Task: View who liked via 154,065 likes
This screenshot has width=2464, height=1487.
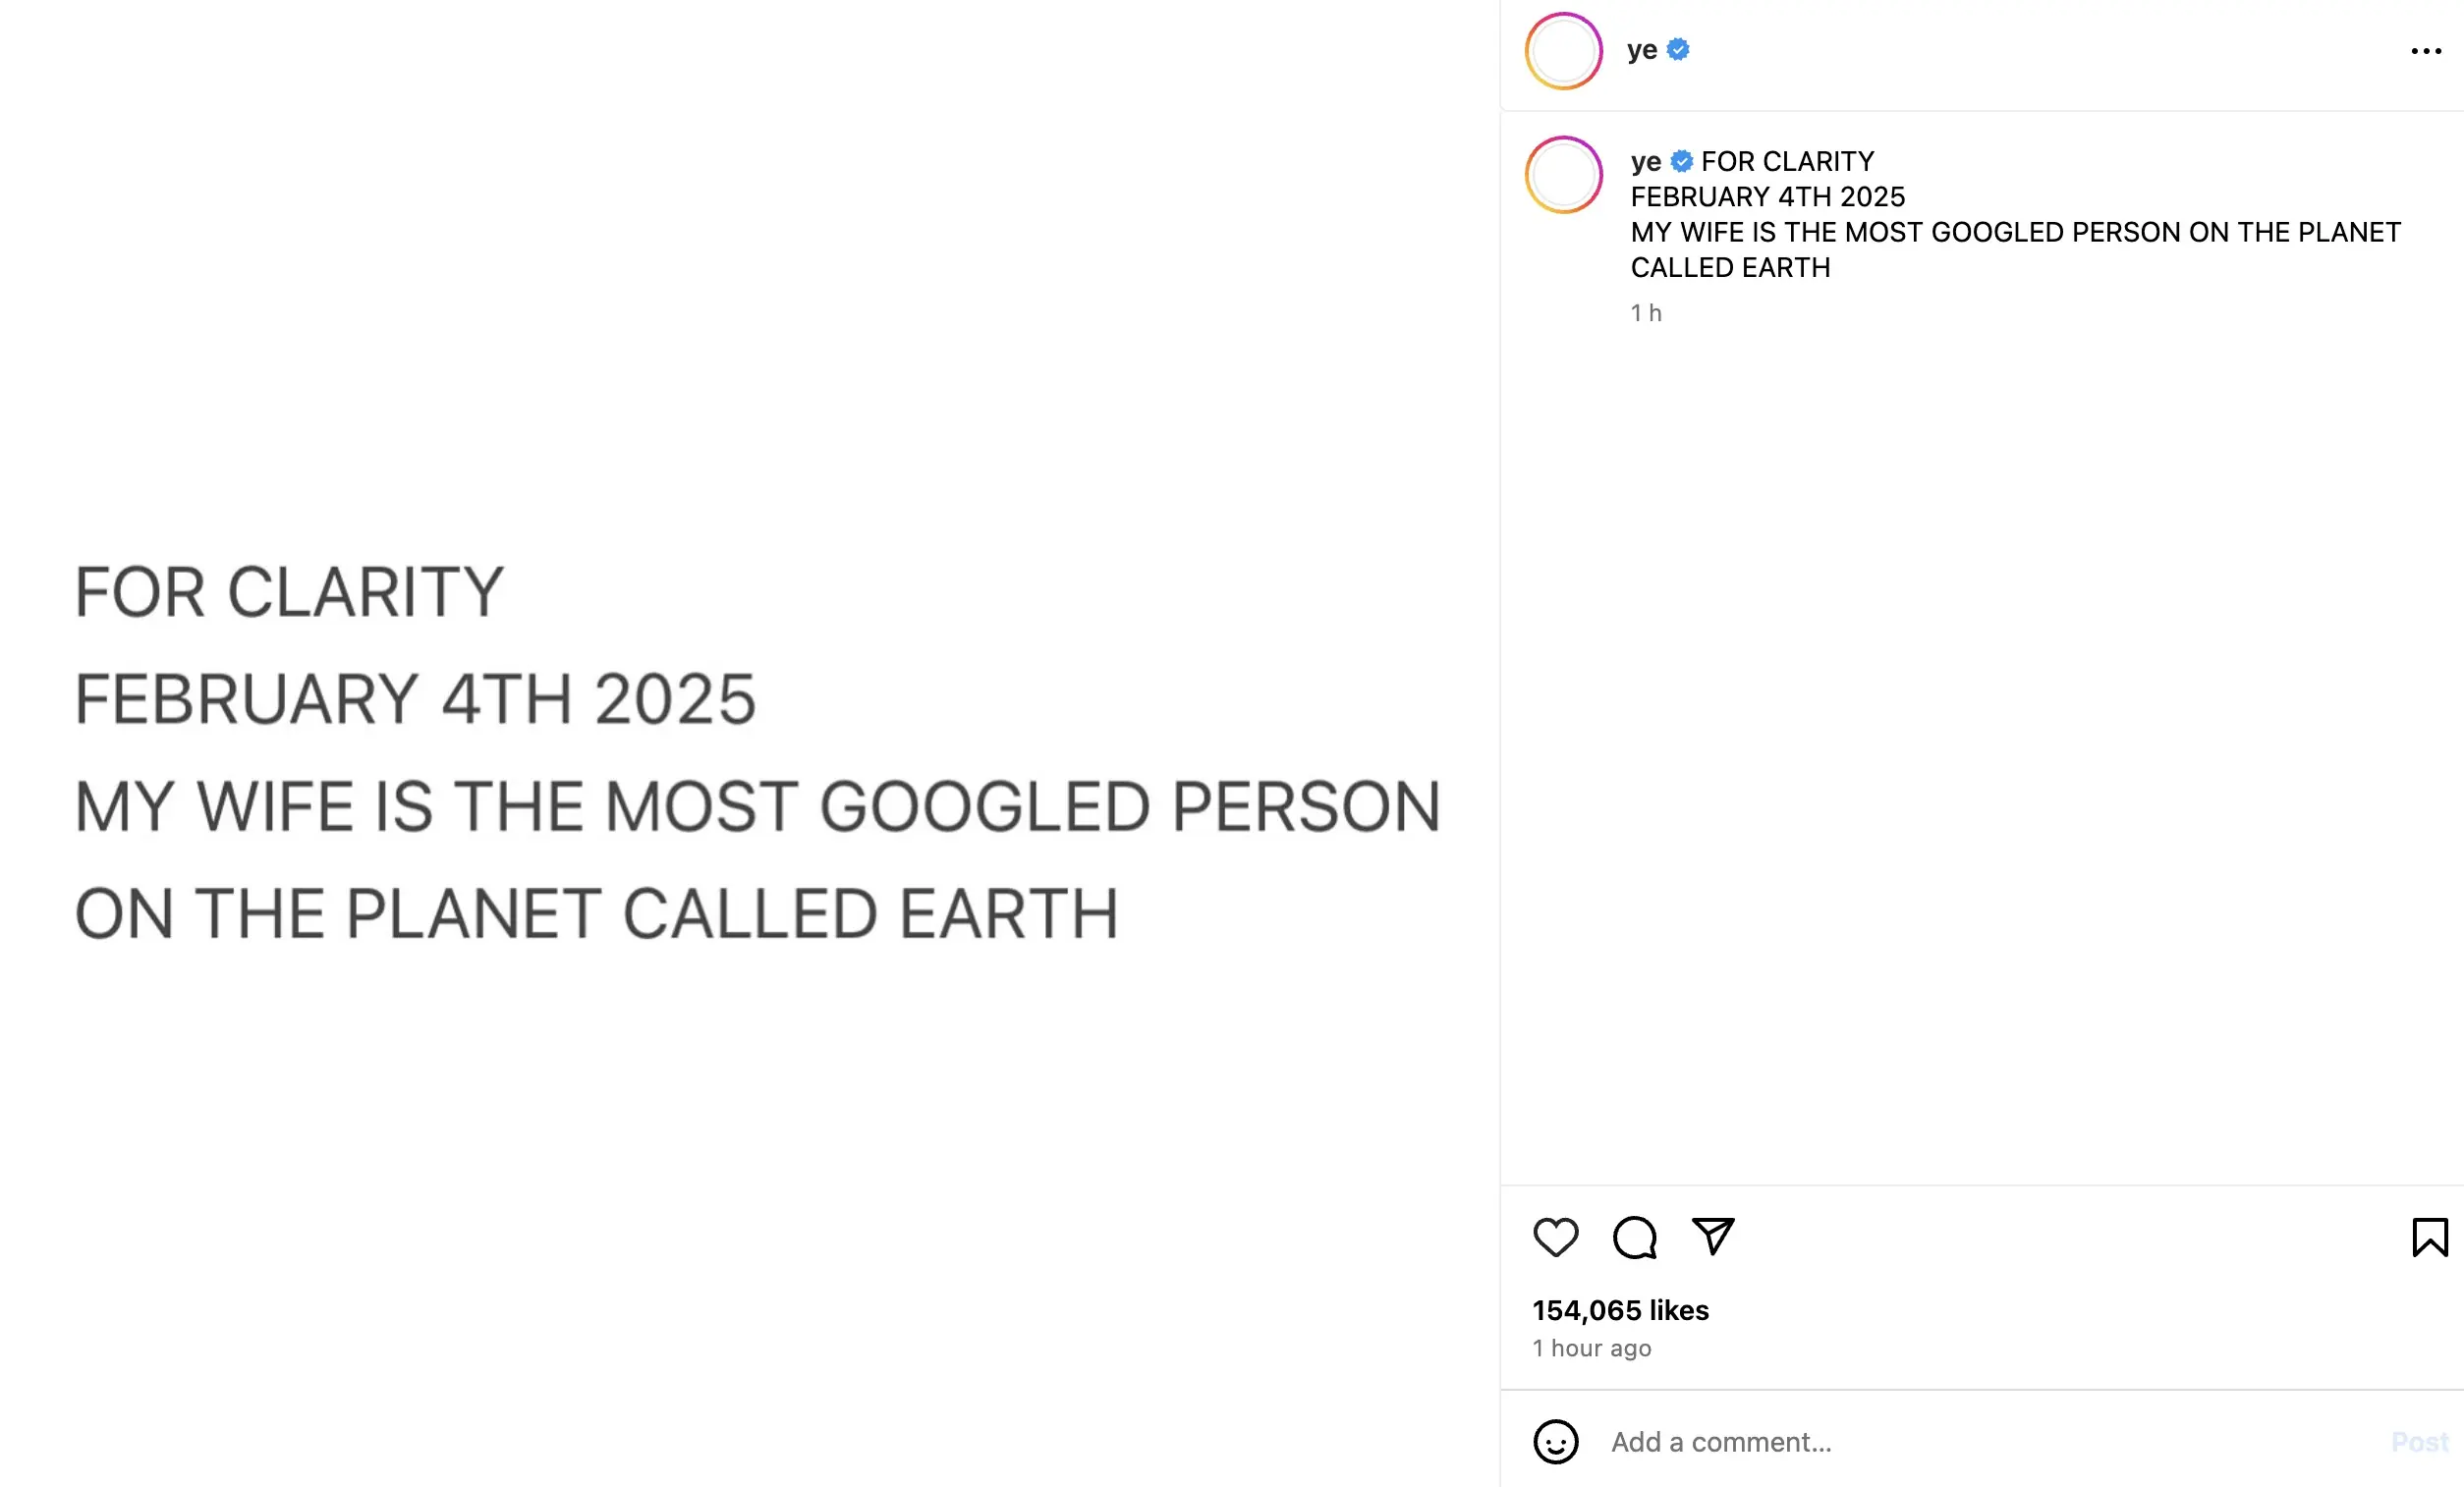Action: 1620,1310
